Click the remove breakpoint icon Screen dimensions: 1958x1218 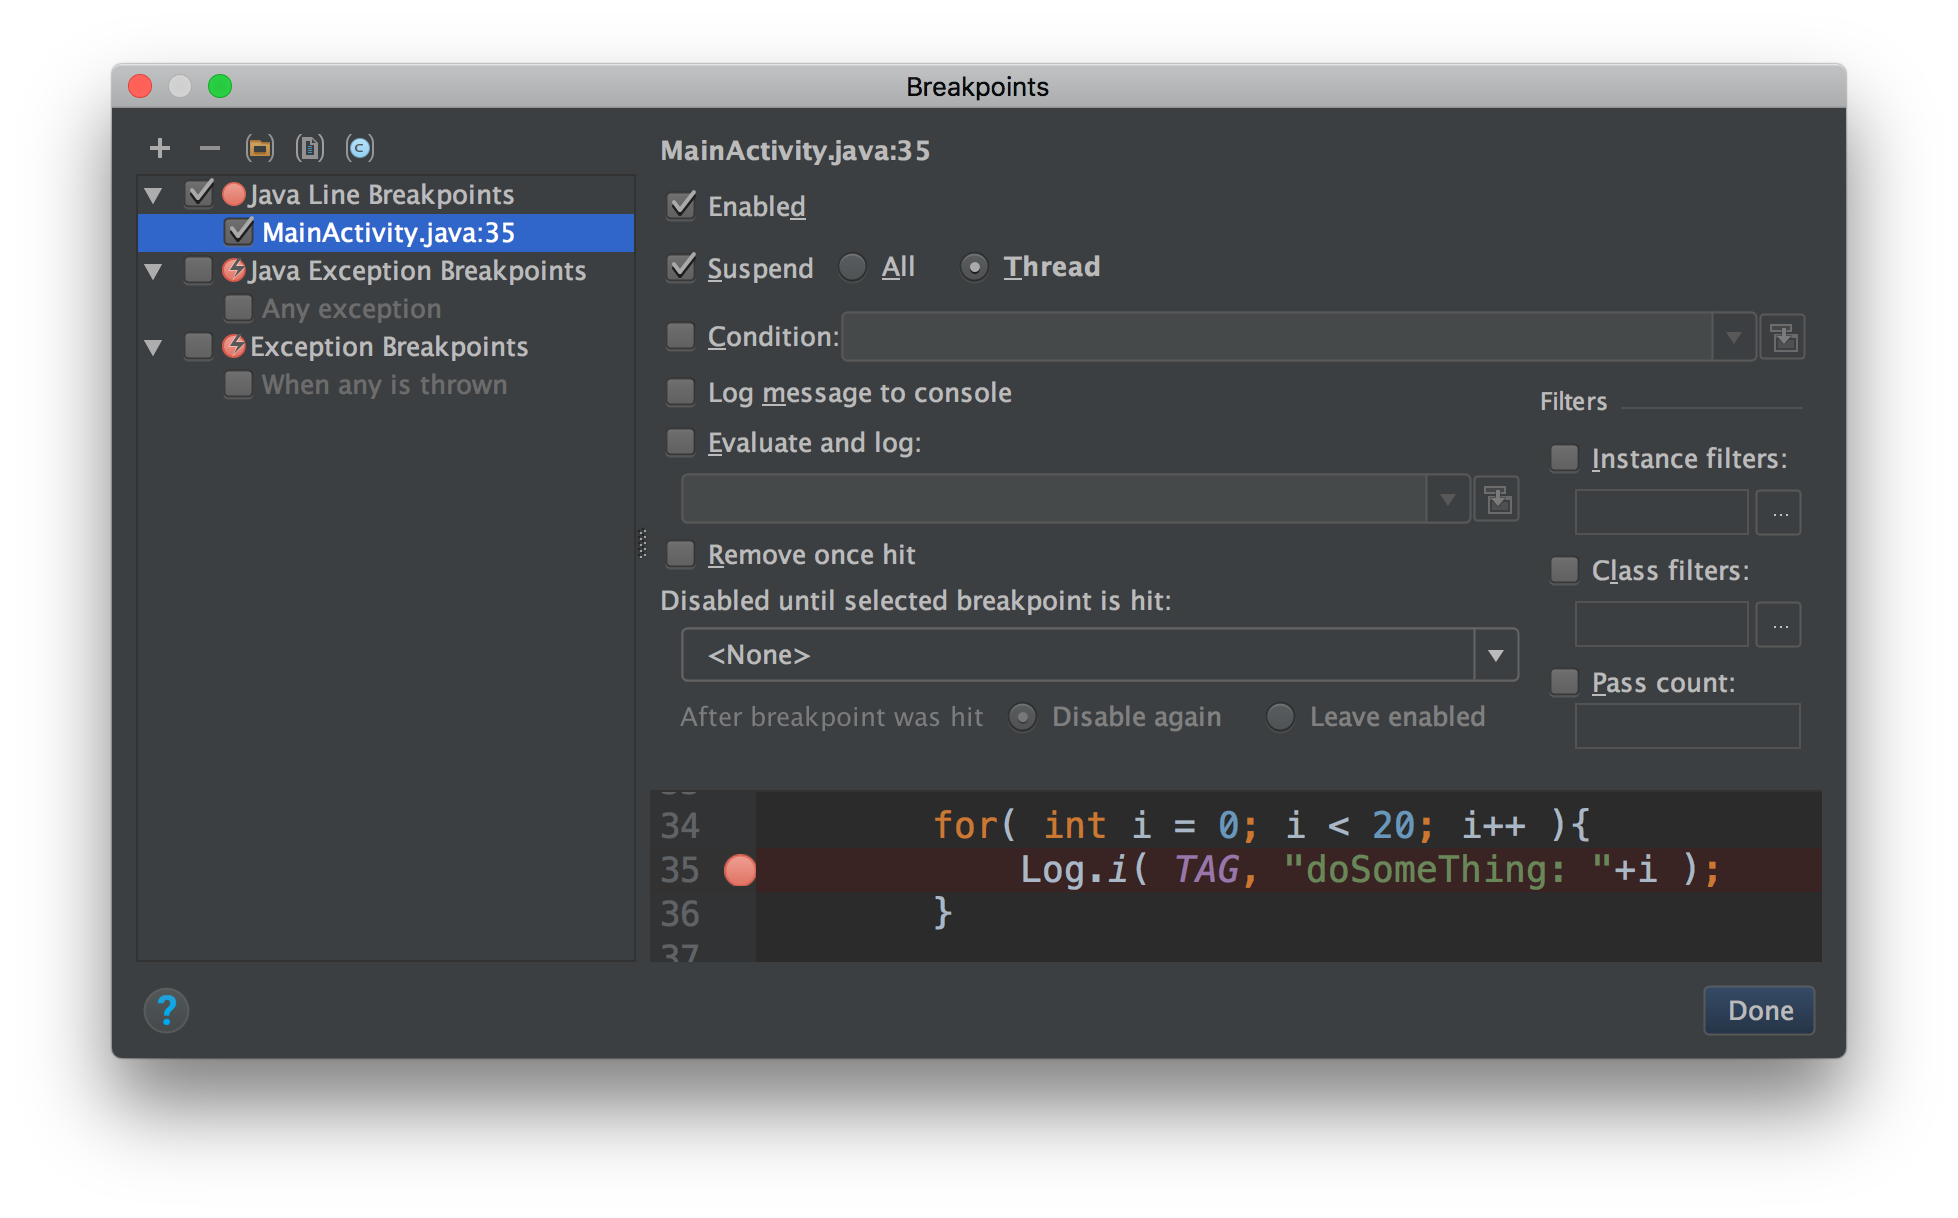coord(208,146)
